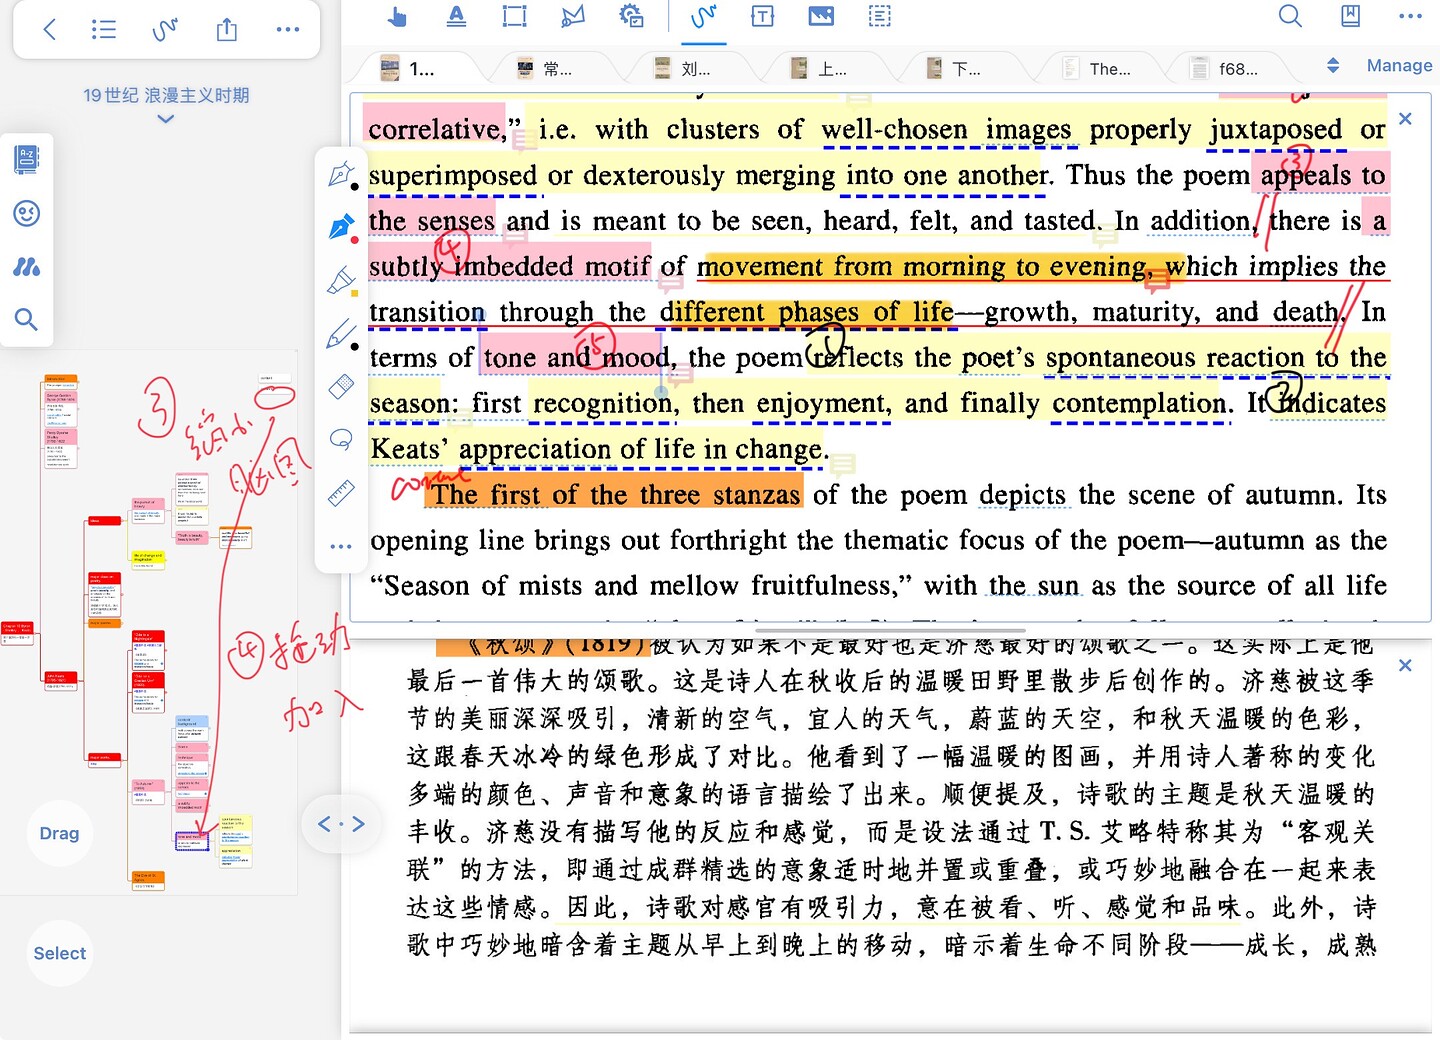This screenshot has height=1040, width=1440.
Task: Click the Manage tabs link
Action: coord(1399,65)
